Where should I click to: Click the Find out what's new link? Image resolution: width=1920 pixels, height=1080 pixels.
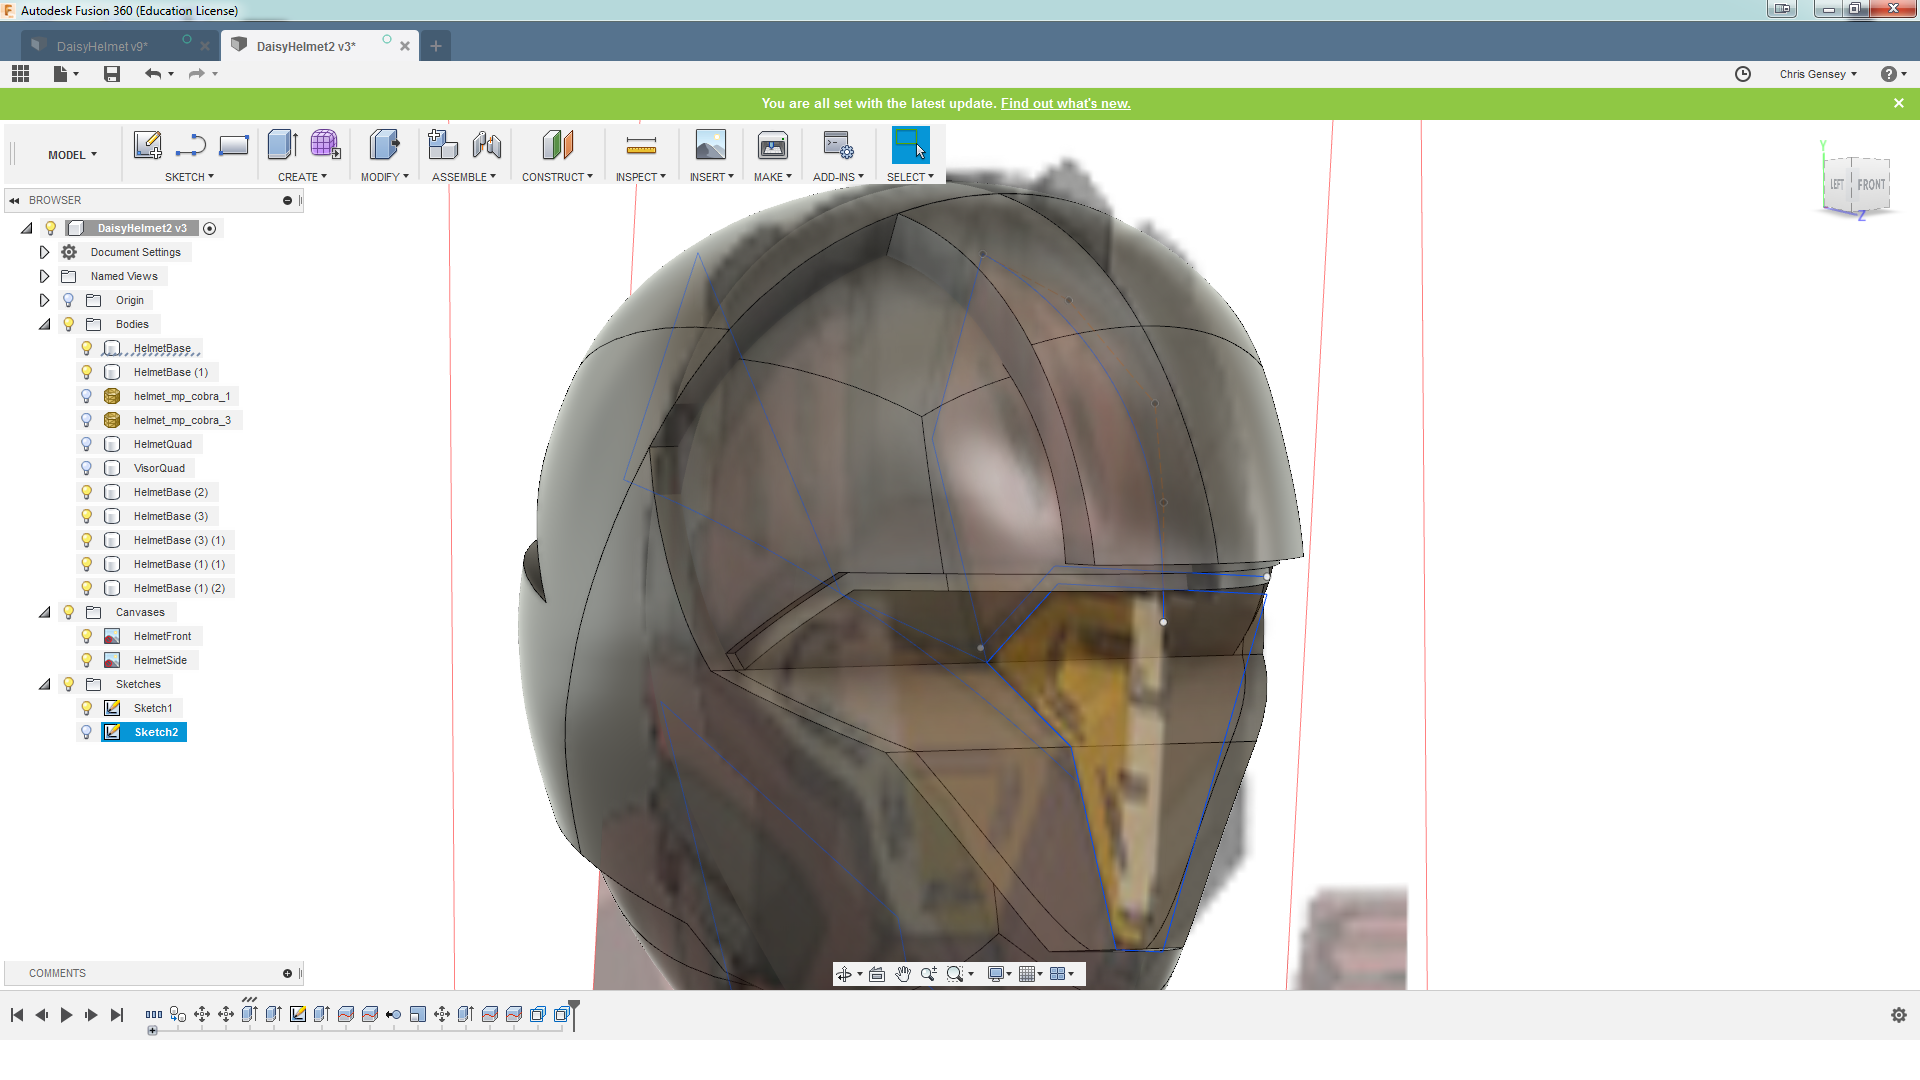coord(1065,103)
